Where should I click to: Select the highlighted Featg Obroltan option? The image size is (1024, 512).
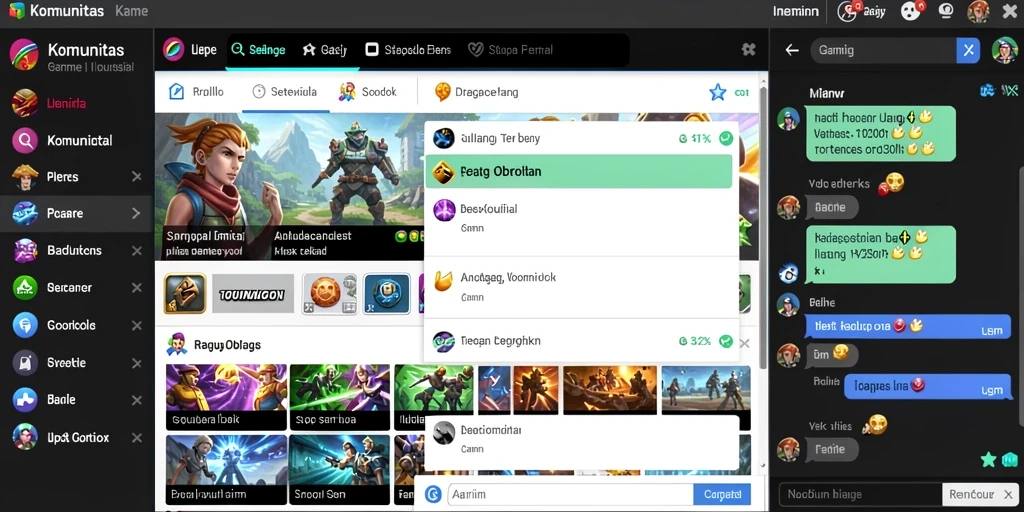tap(579, 172)
